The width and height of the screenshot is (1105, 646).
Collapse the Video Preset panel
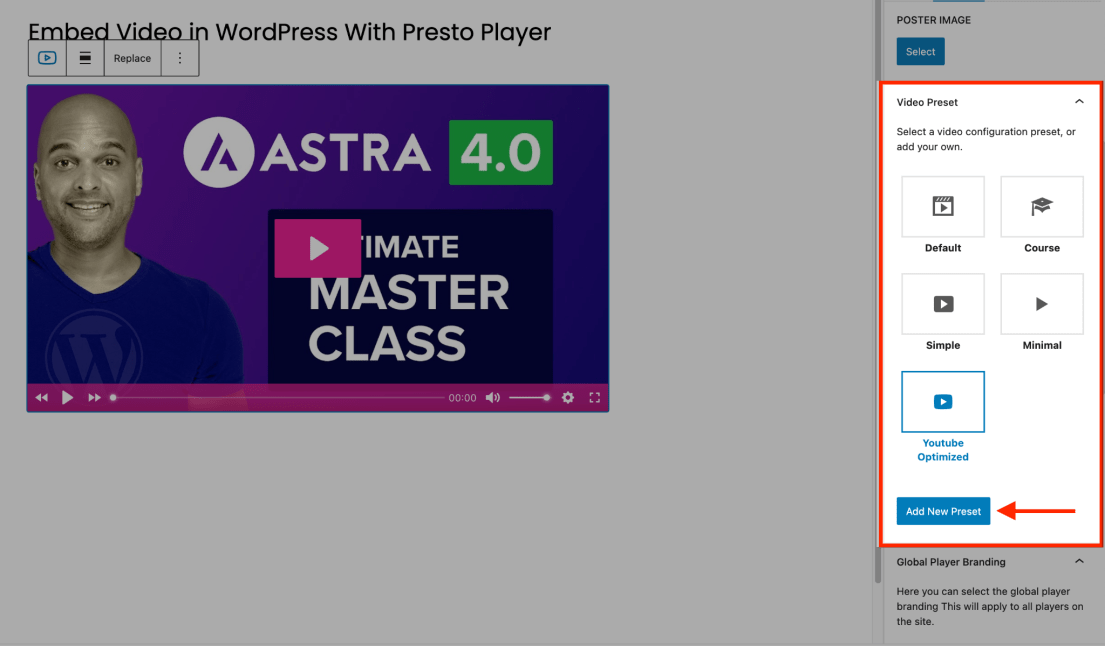coord(1079,101)
